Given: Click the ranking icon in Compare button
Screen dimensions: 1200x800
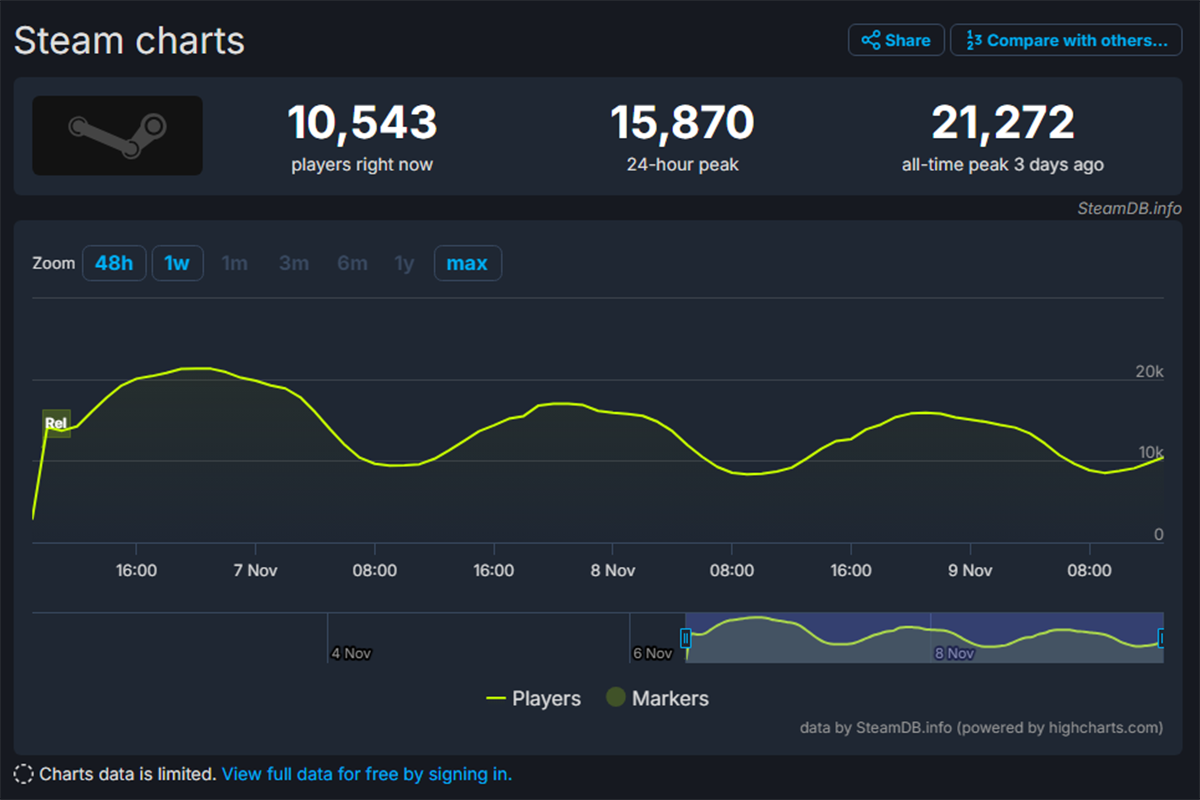Looking at the screenshot, I should 973,40.
